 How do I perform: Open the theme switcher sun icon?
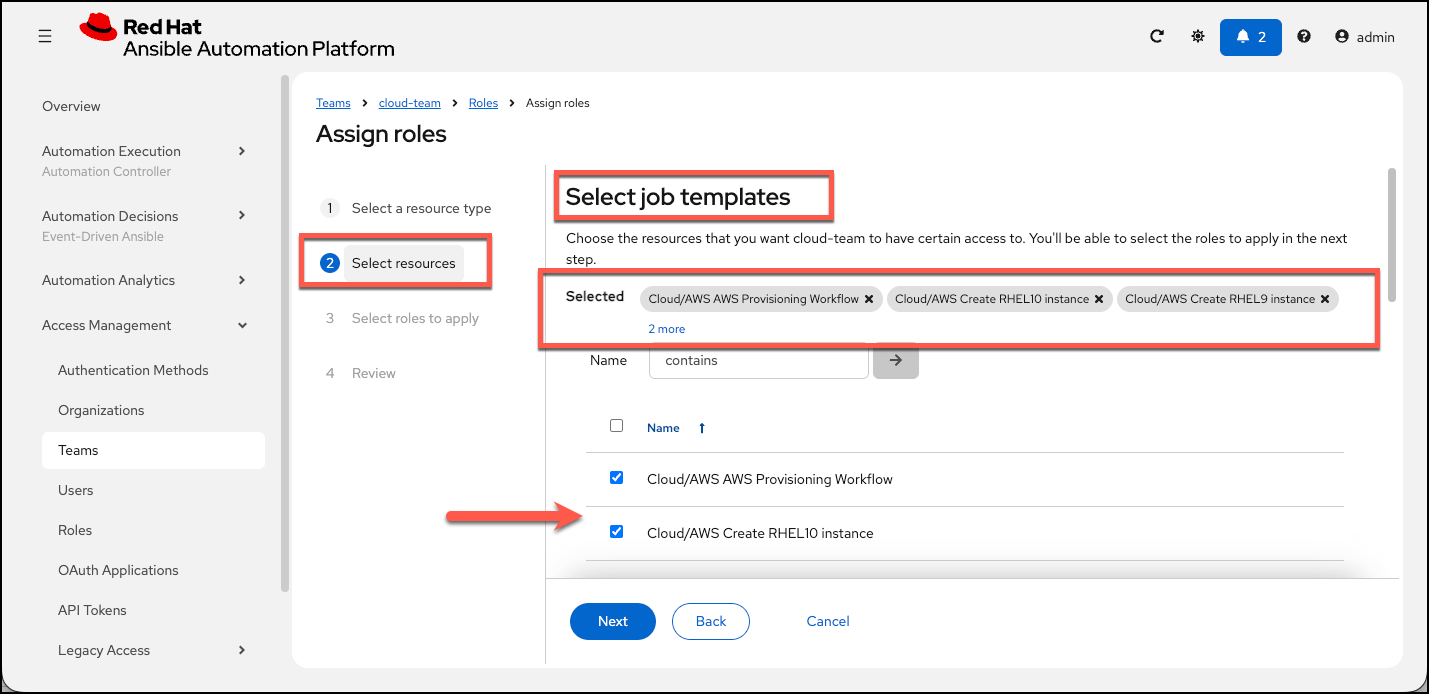click(x=1198, y=36)
